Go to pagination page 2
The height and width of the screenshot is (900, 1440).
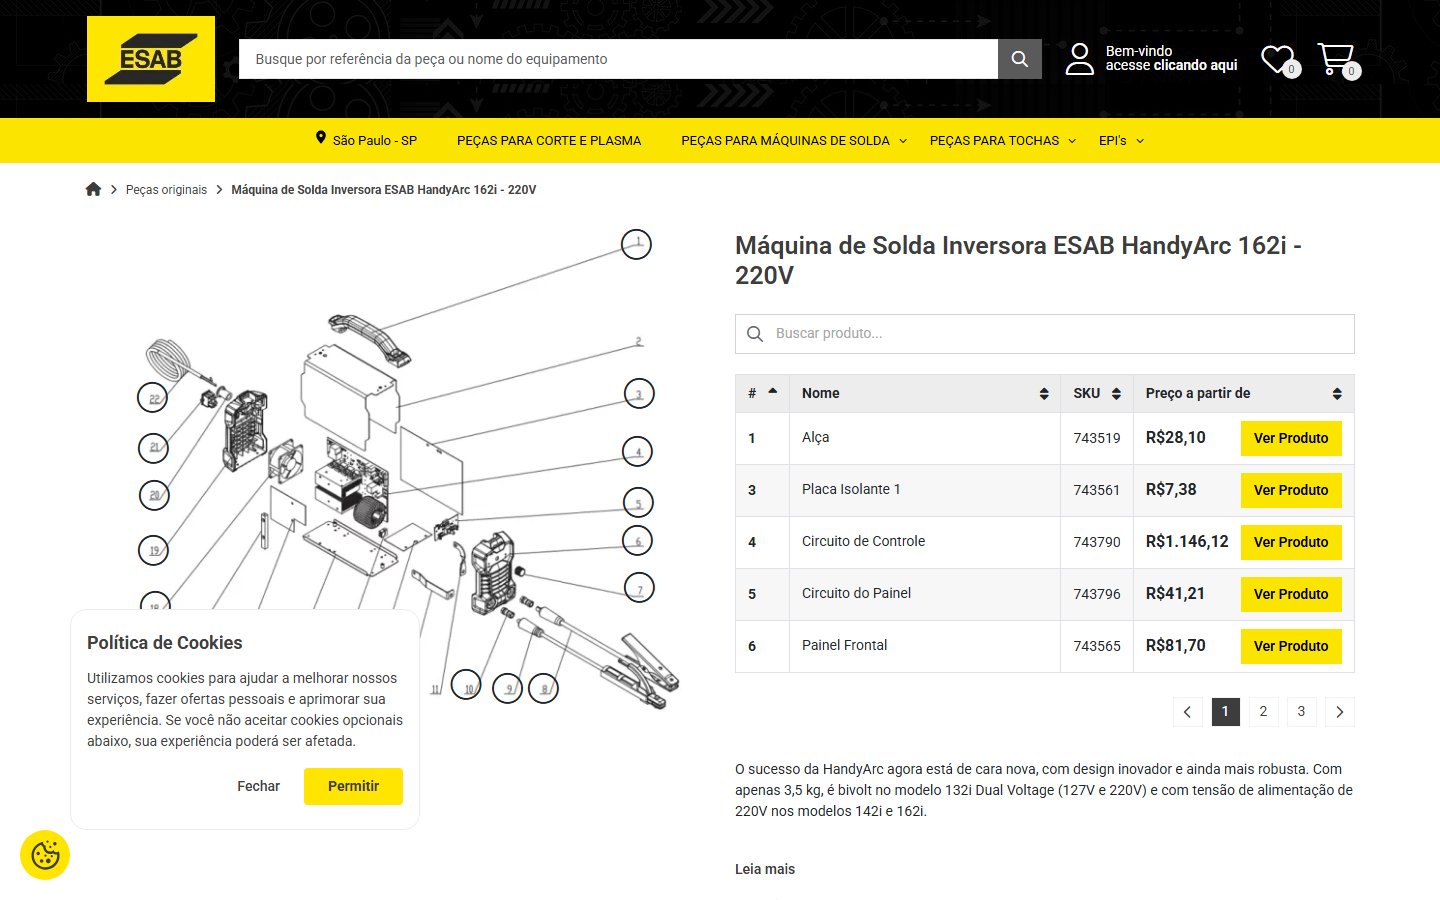pos(1263,712)
